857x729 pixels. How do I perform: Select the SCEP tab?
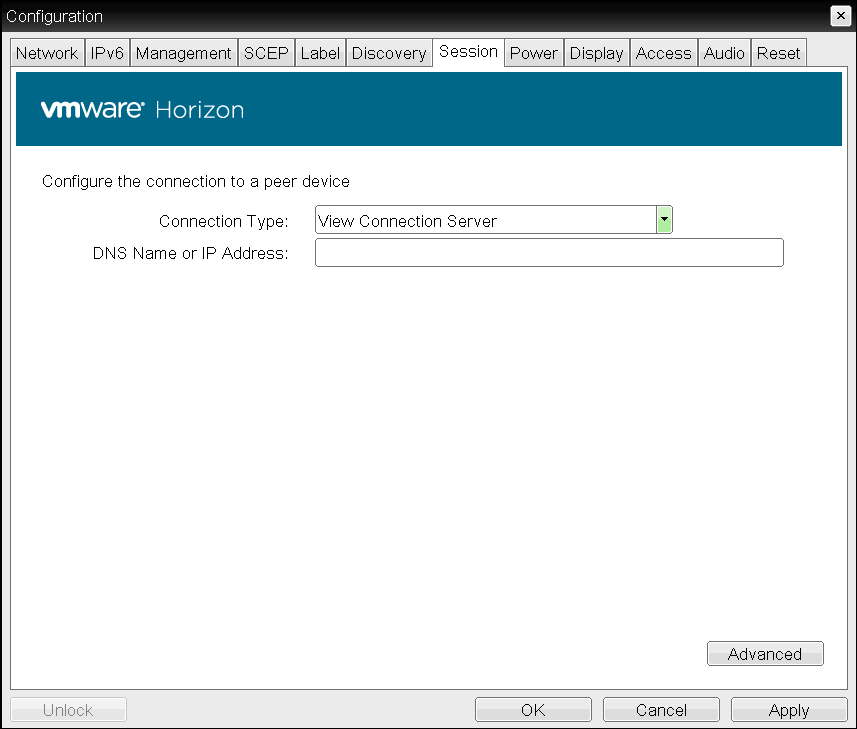[266, 53]
